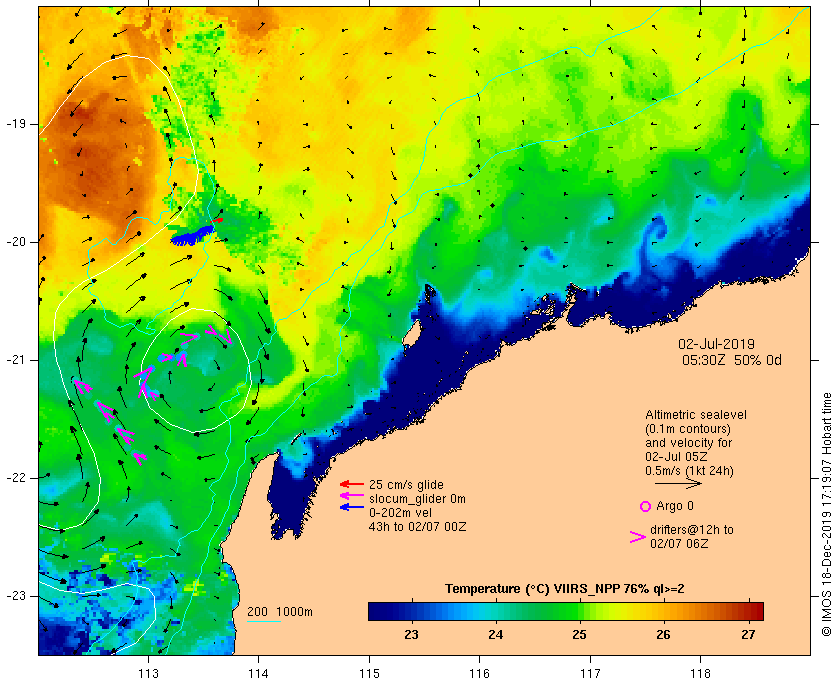Click the colorbar tick label 25

[x=579, y=635]
